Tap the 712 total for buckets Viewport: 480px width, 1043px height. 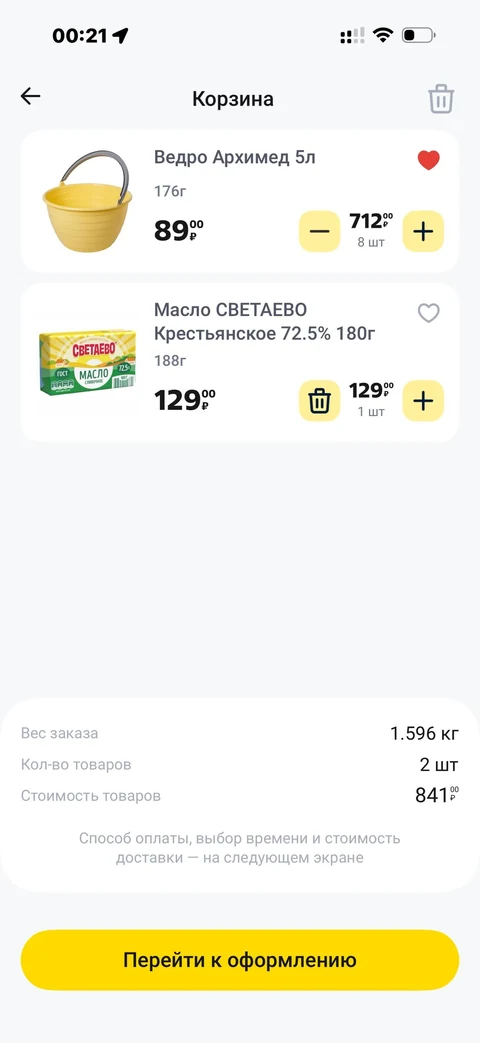point(371,222)
